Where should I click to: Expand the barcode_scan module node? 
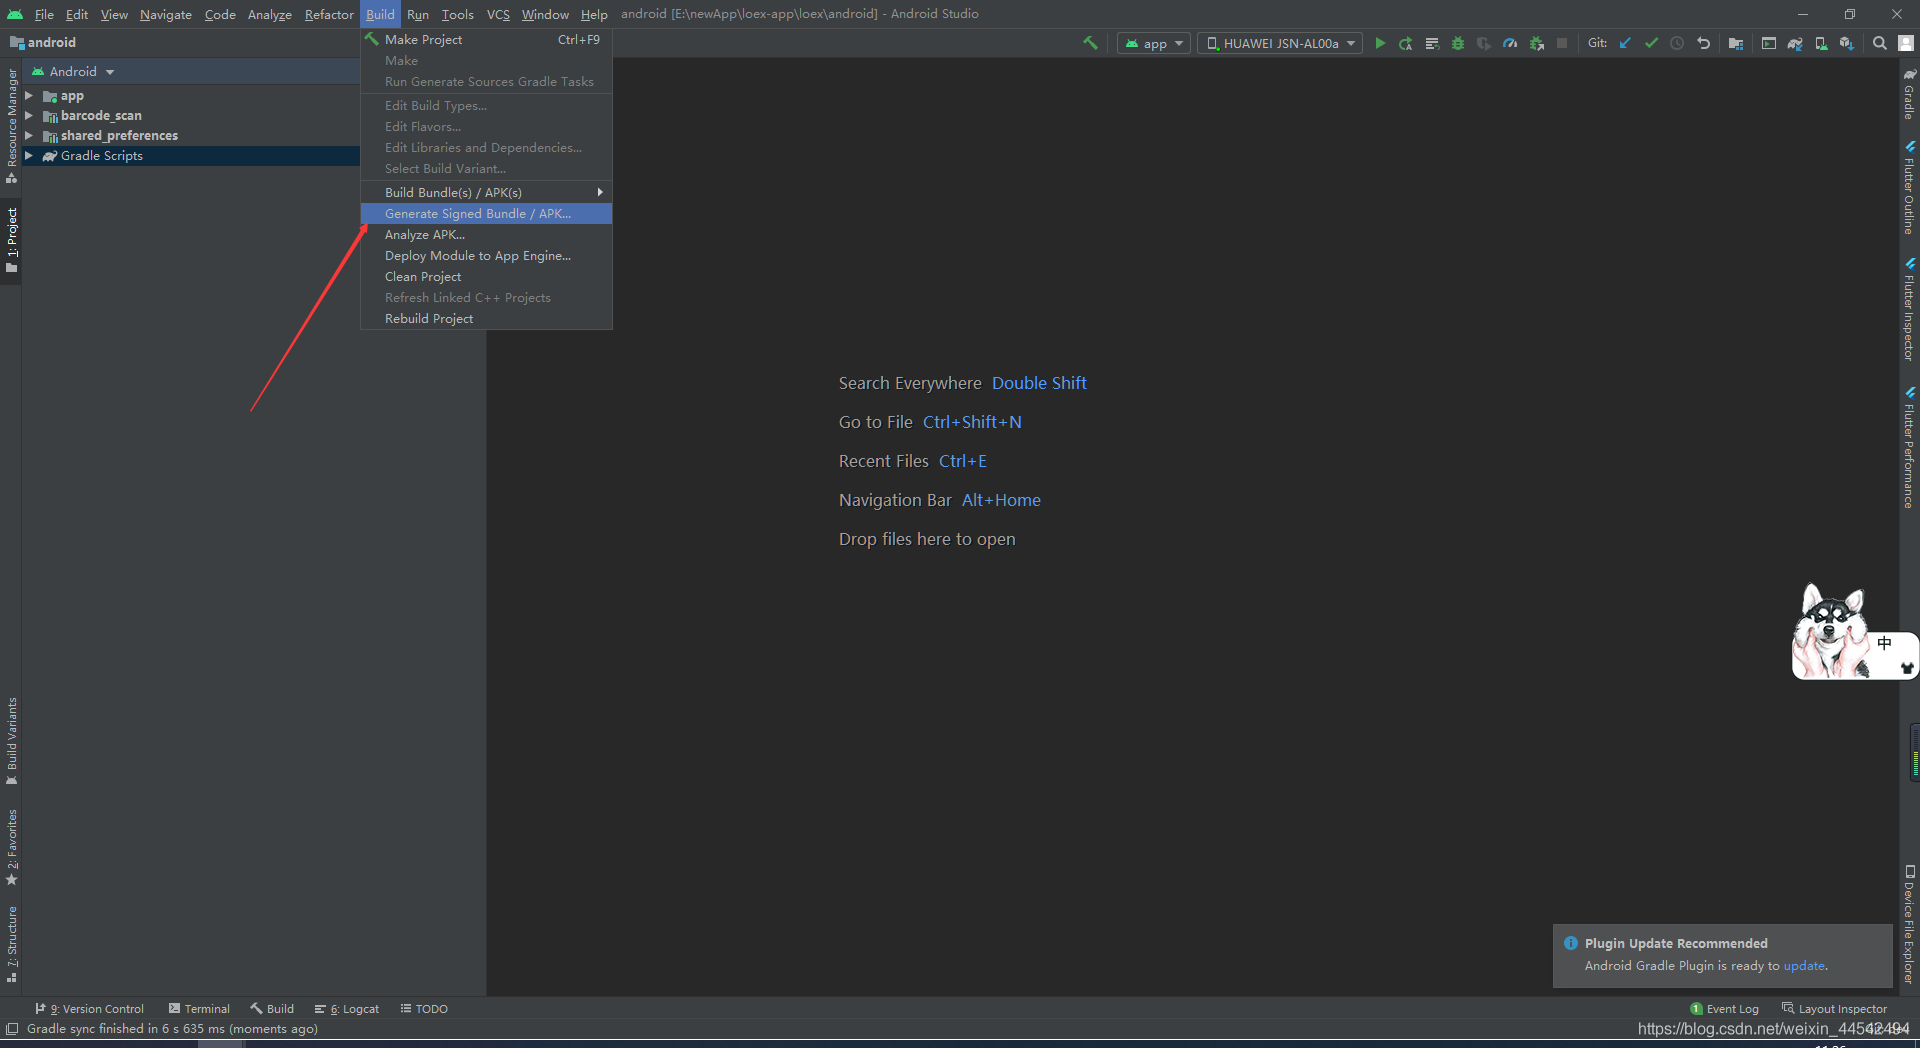(x=29, y=116)
